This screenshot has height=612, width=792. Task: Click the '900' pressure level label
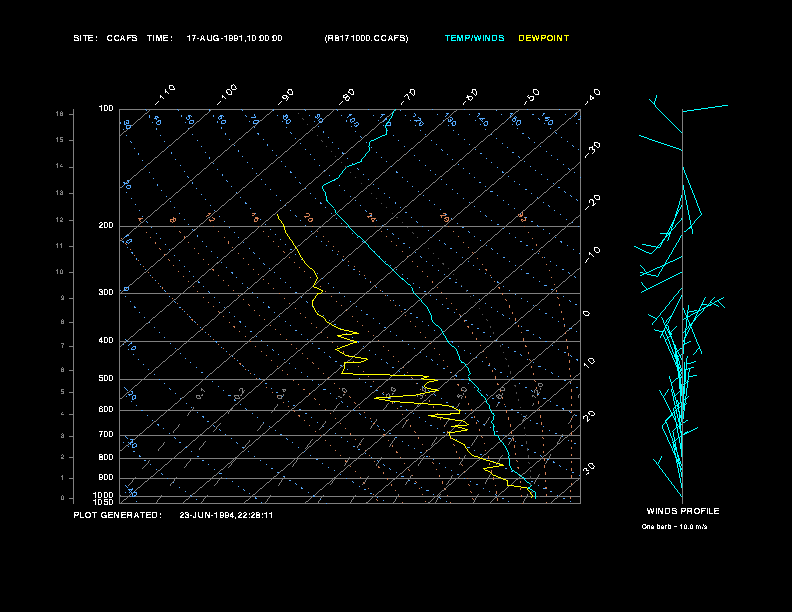pos(106,478)
